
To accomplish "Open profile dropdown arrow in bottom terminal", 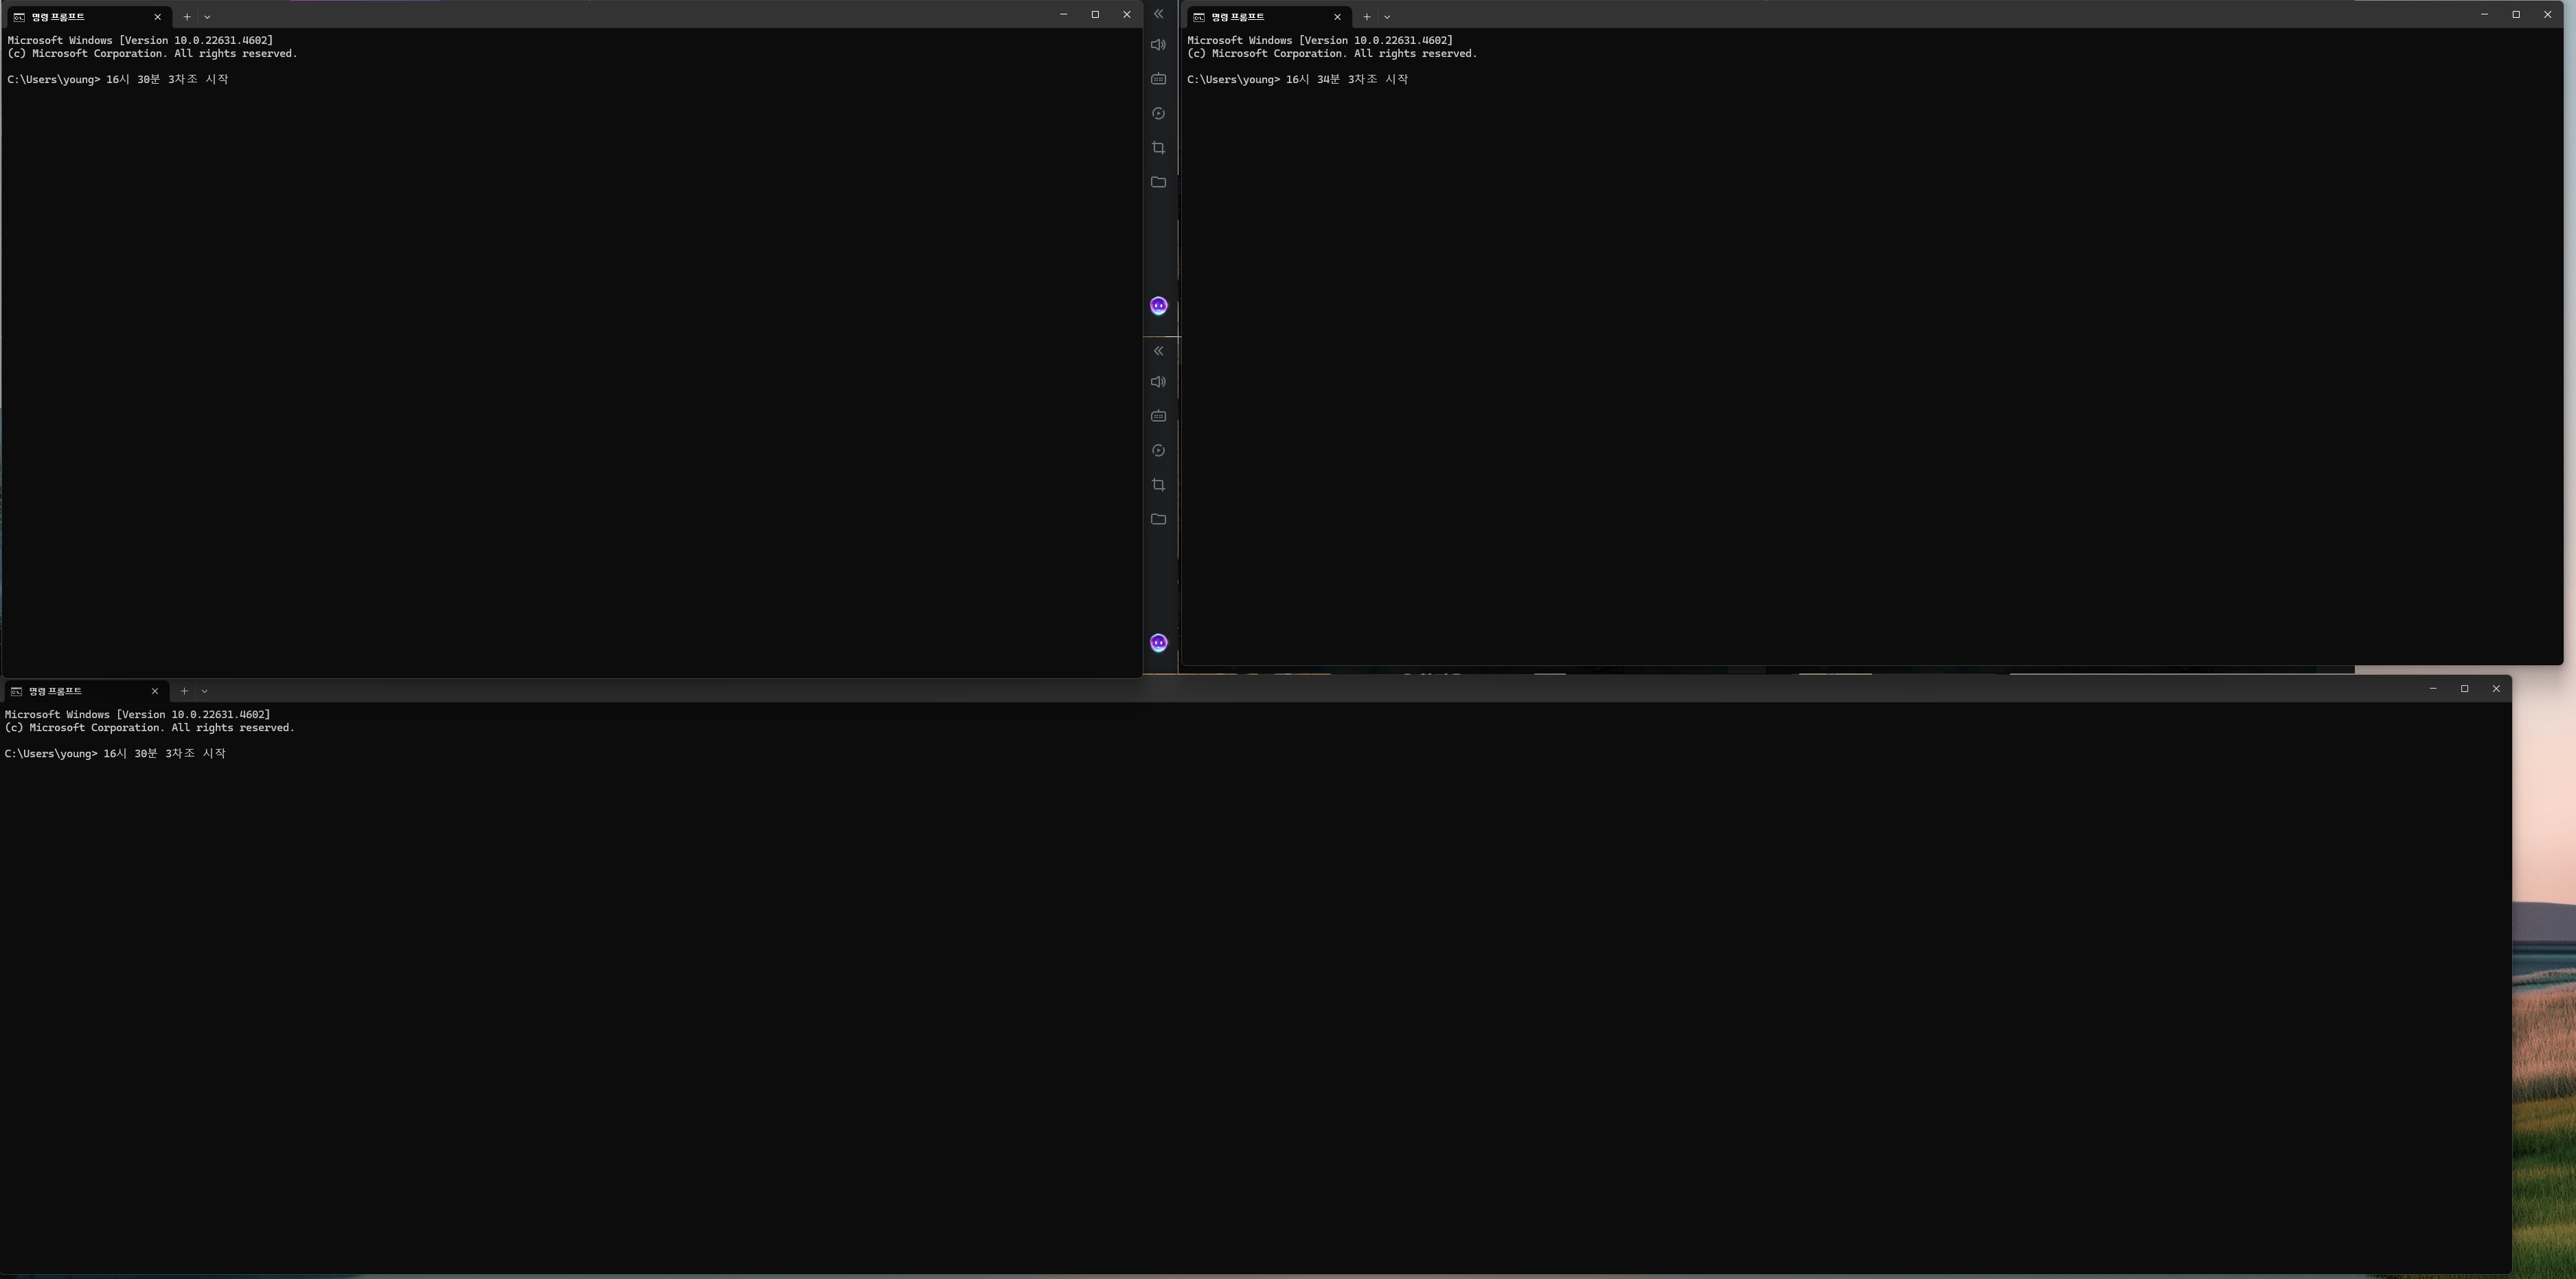I will tap(204, 691).
